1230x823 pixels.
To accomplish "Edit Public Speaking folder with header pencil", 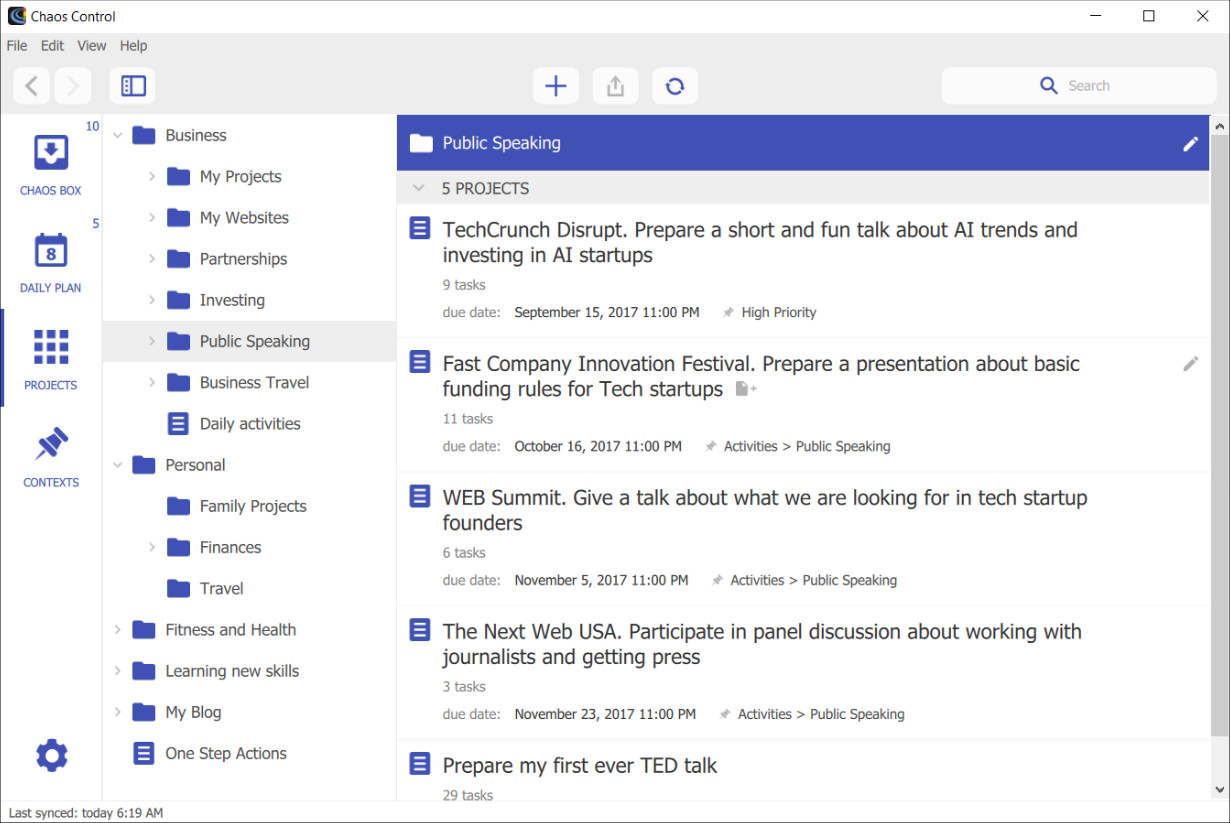I will click(x=1190, y=144).
